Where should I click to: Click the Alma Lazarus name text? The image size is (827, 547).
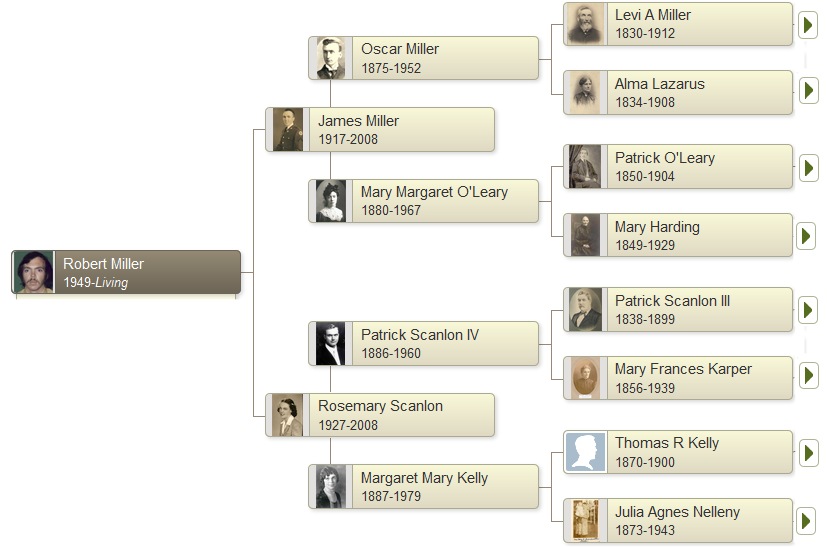(659, 84)
